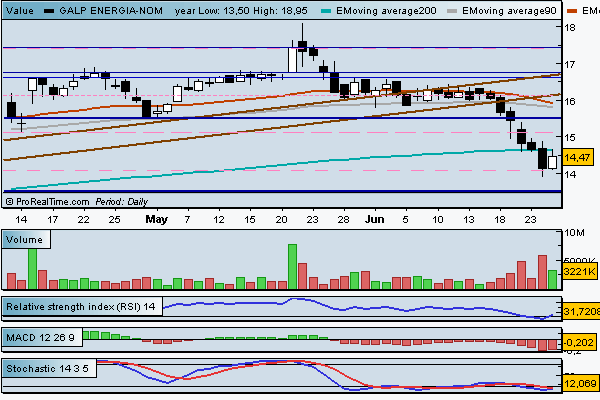This screenshot has width=600, height=400.
Task: Click the Volume panel label
Action: [26, 240]
